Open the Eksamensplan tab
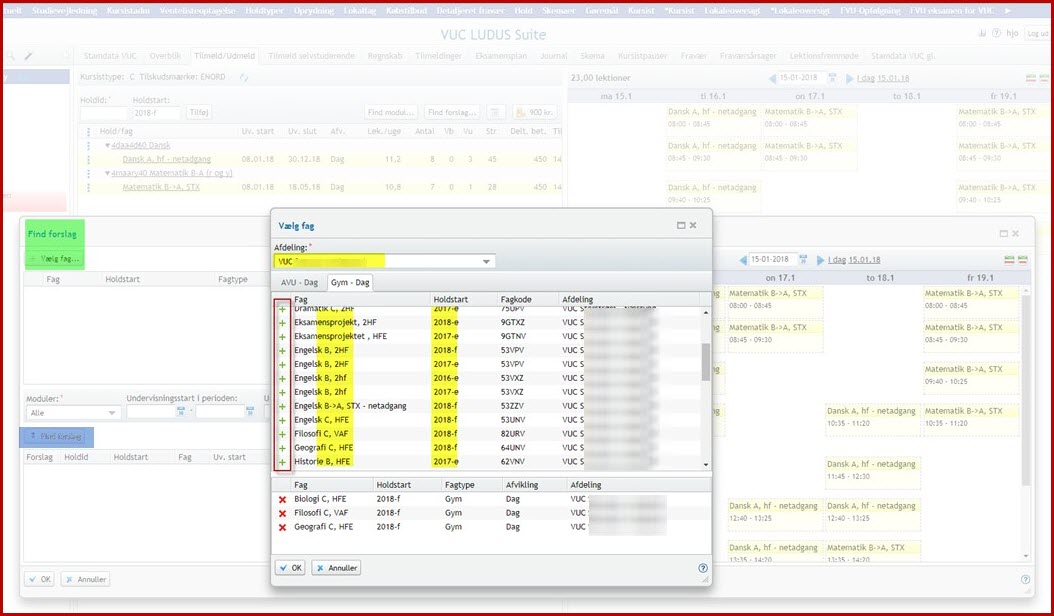Screen dimensions: 1054x616 click(501, 56)
